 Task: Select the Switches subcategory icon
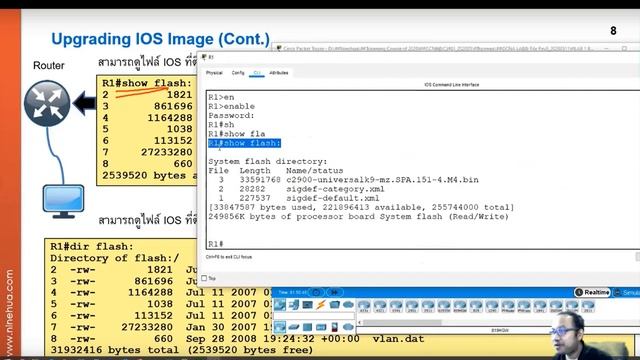tap(294, 327)
